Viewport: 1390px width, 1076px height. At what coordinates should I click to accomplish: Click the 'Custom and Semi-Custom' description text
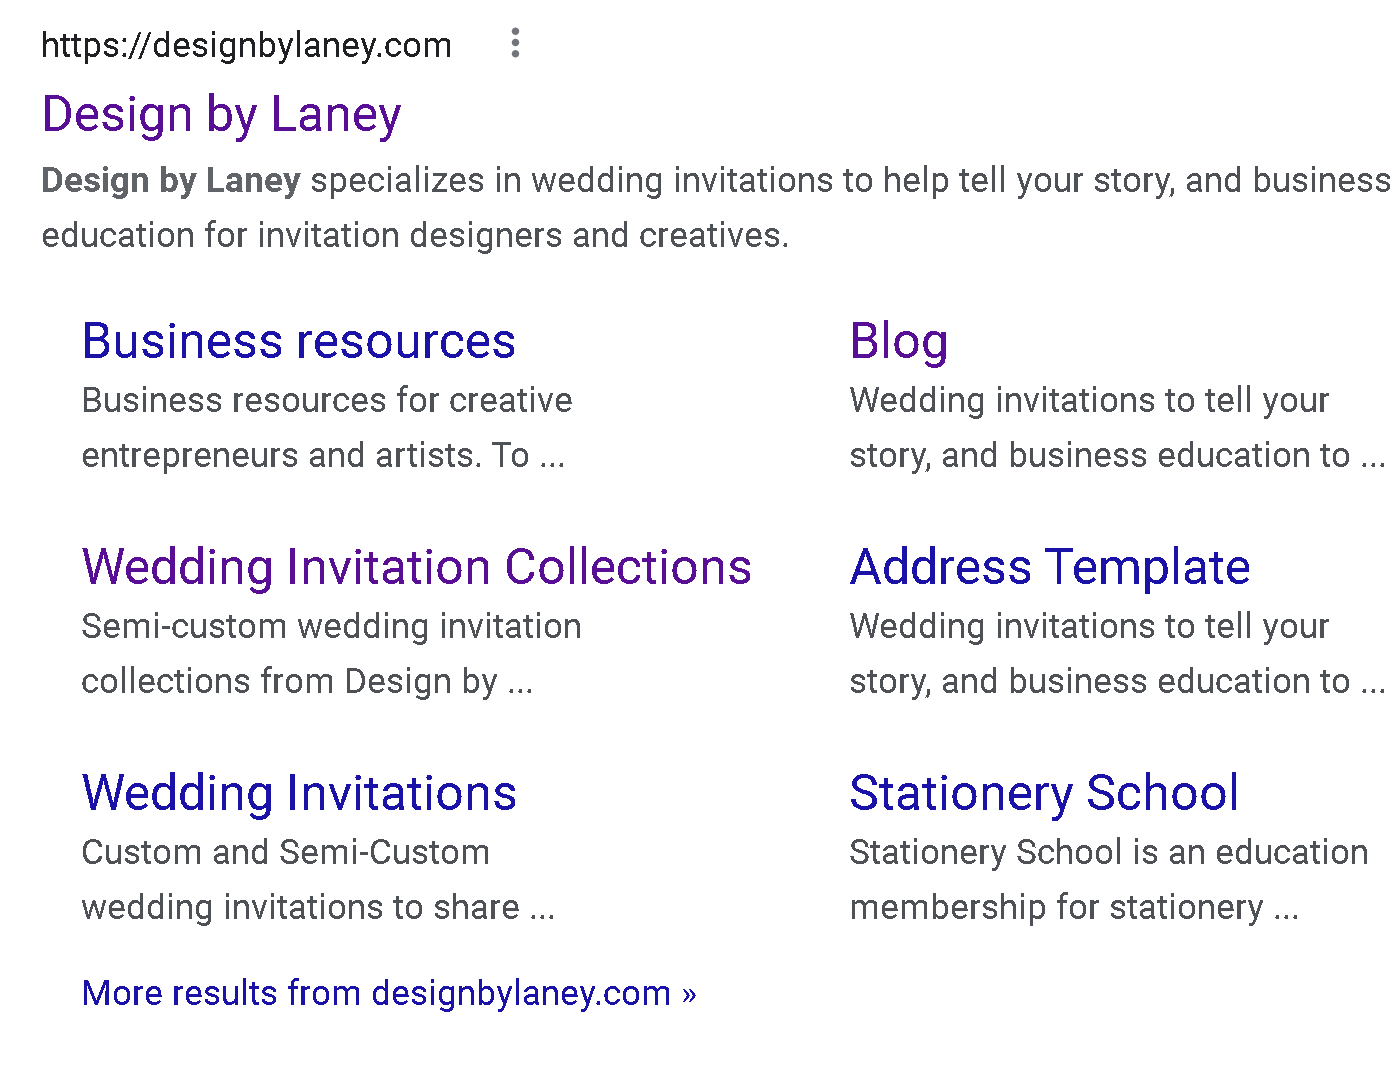point(285,852)
